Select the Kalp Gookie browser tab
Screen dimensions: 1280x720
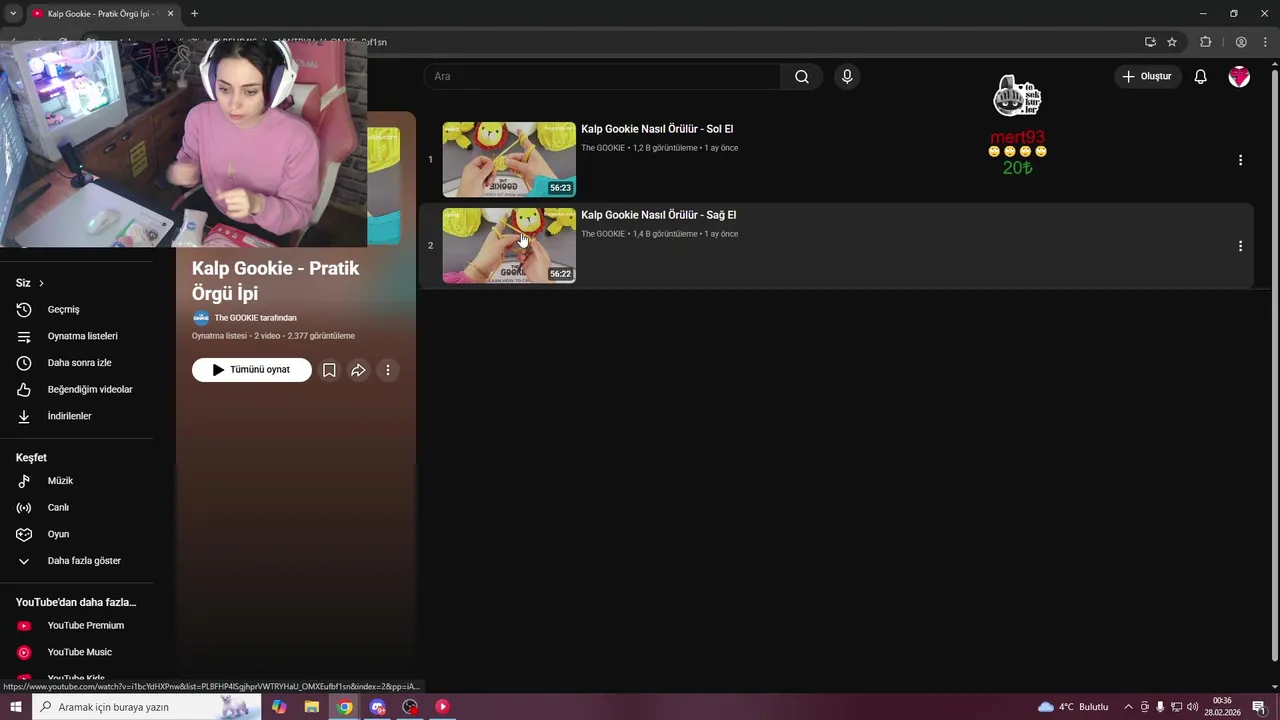(x=102, y=14)
